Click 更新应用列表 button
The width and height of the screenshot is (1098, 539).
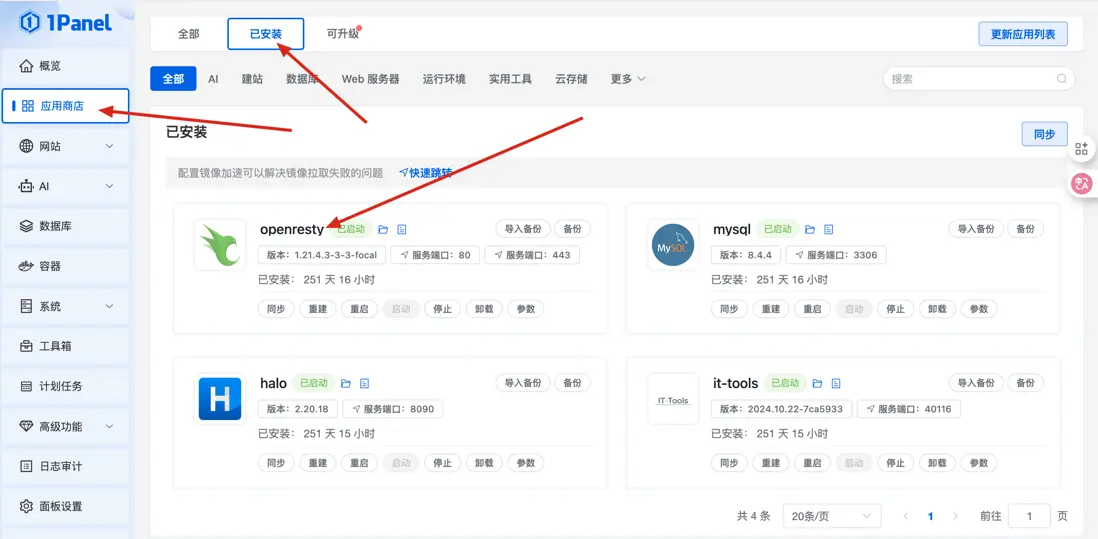click(x=1022, y=34)
